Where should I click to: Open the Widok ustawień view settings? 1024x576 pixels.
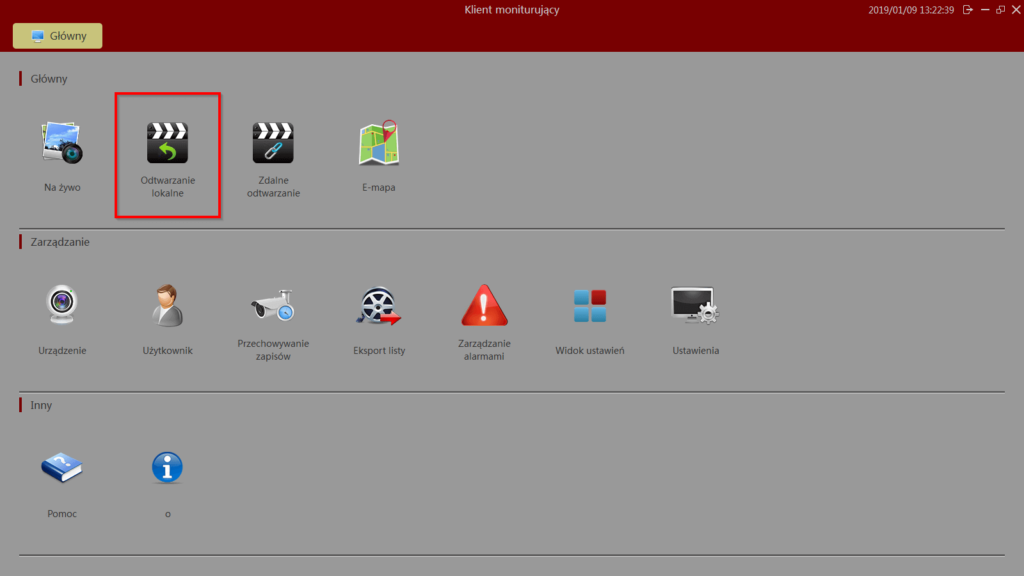tap(590, 306)
